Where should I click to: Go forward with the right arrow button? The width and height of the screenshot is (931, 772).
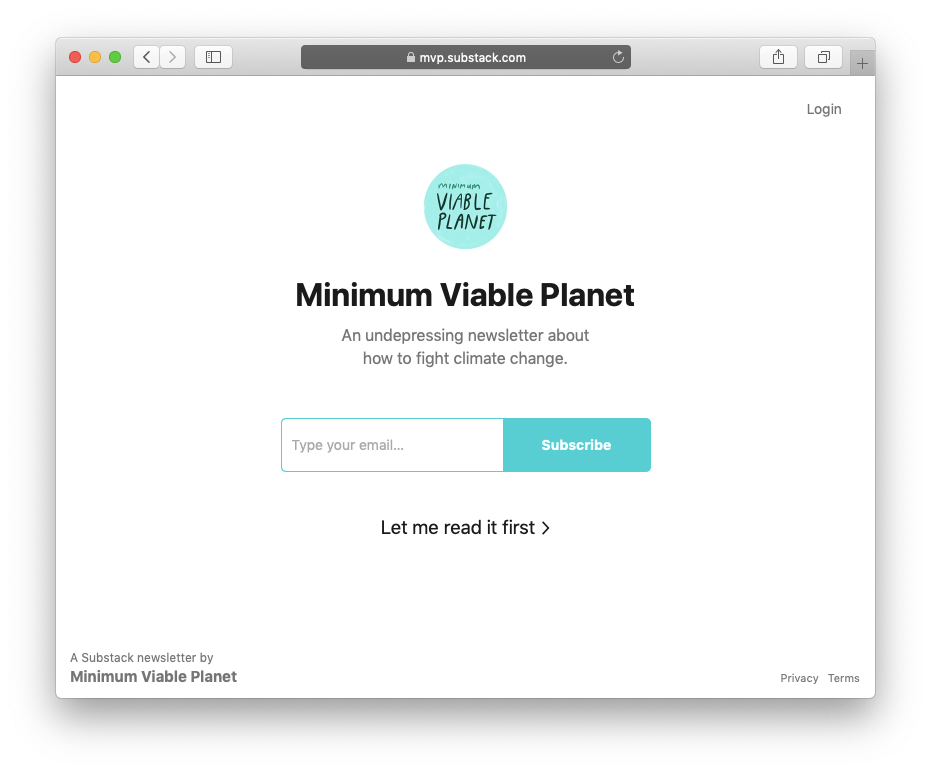tap(173, 57)
